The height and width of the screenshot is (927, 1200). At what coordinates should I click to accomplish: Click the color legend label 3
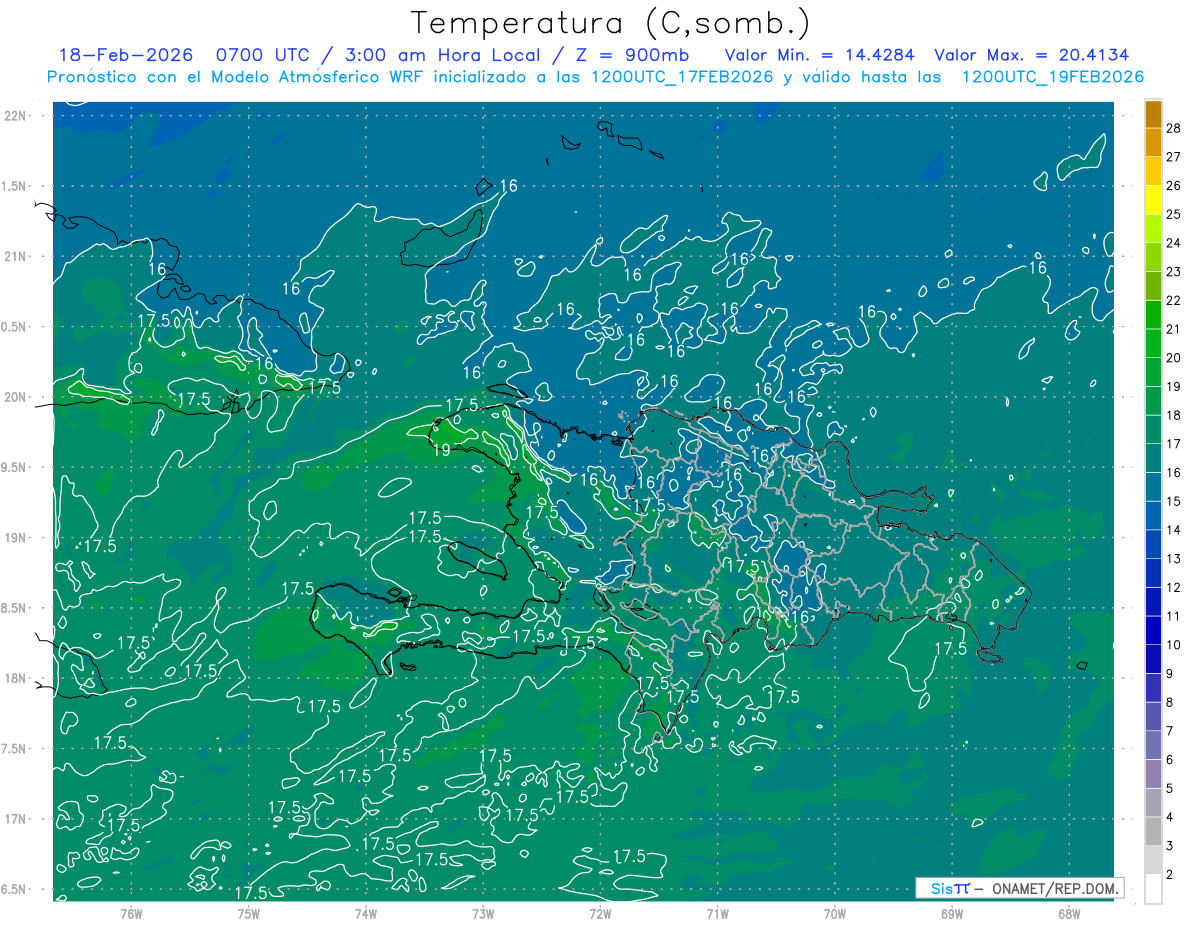1170,846
